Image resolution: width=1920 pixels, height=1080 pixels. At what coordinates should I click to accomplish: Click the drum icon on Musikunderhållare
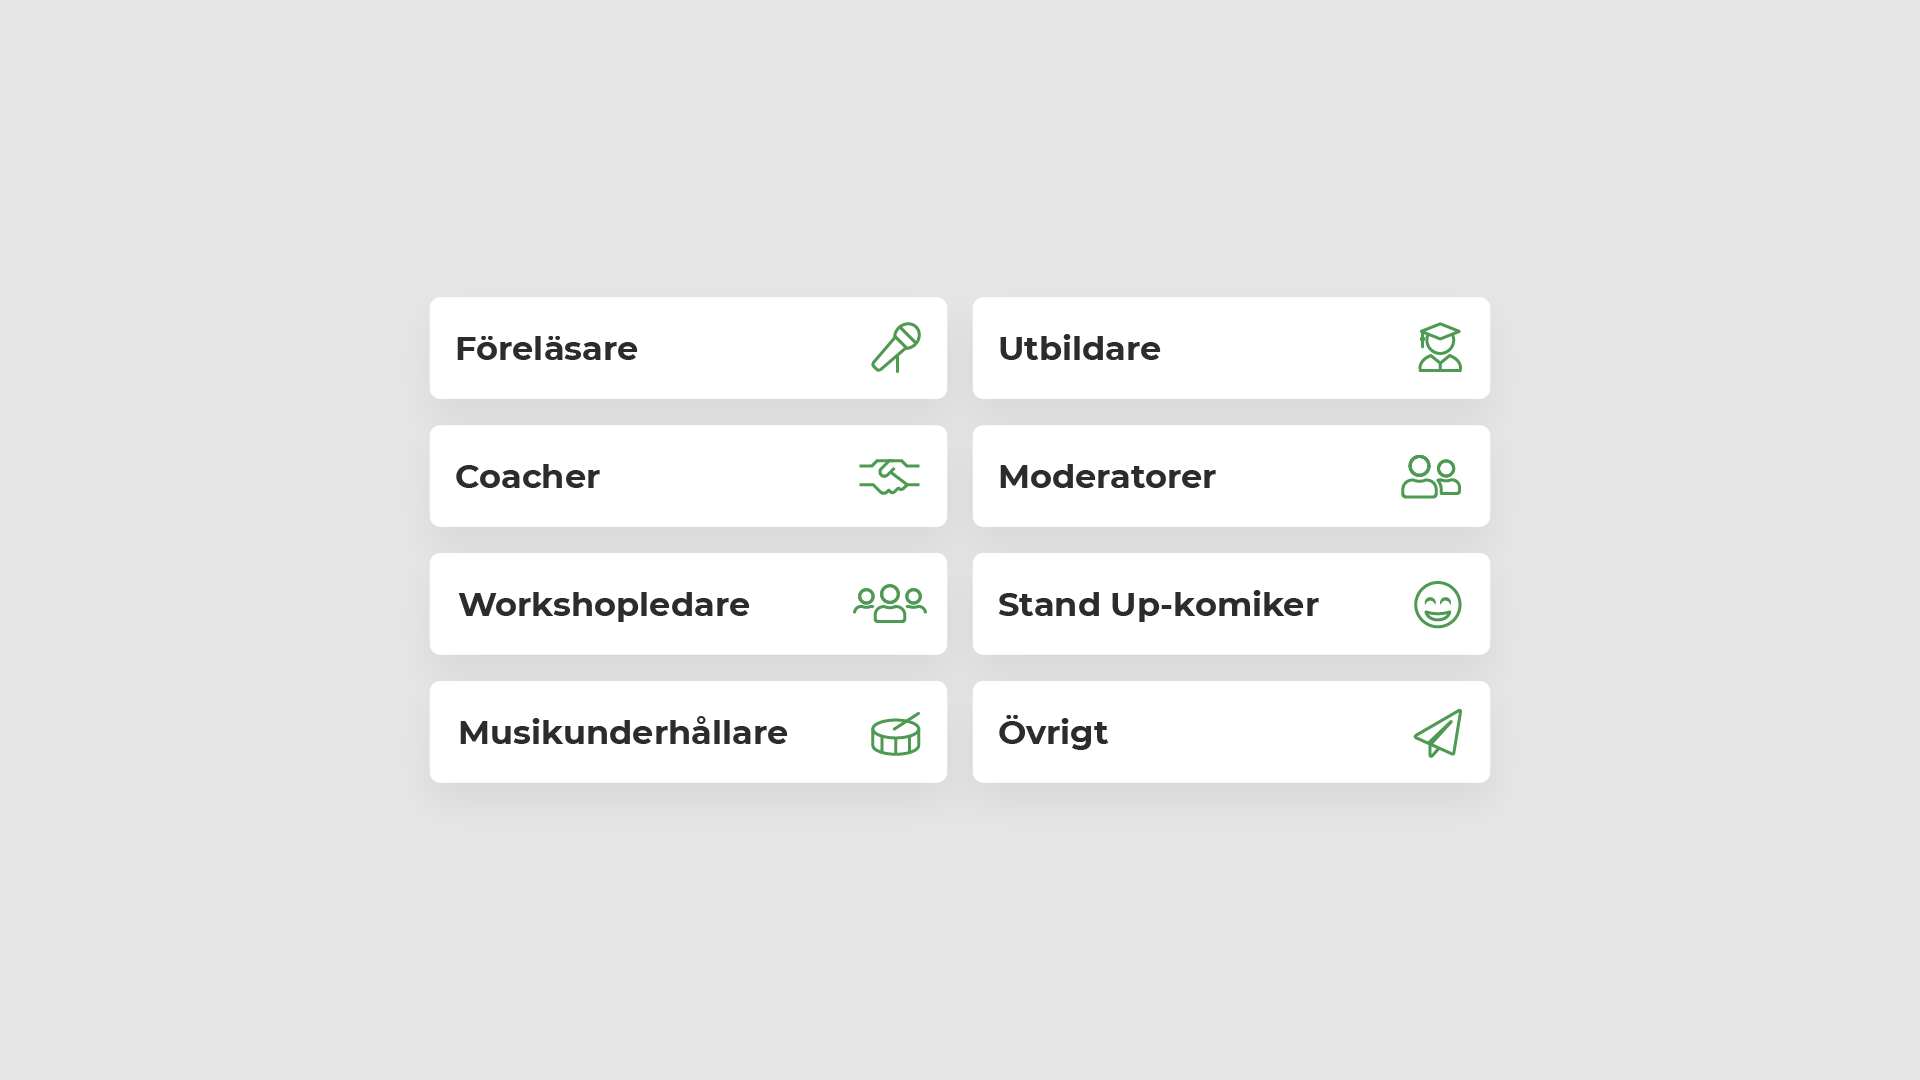[x=895, y=733]
